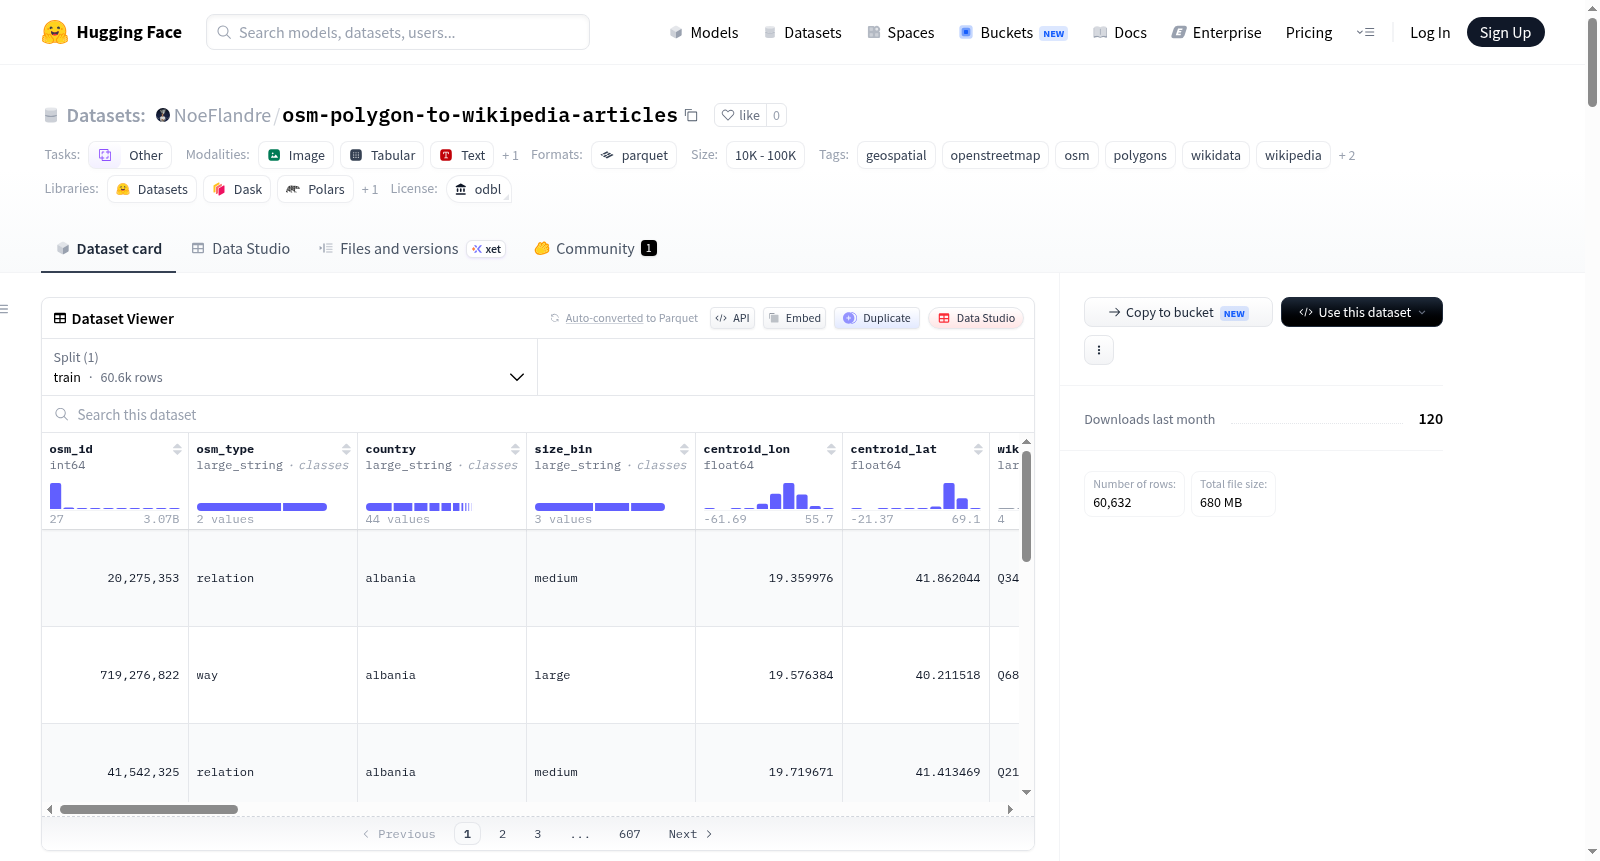This screenshot has height=861, width=1600.
Task: Click cell value 719,276,822
Action: (x=139, y=675)
